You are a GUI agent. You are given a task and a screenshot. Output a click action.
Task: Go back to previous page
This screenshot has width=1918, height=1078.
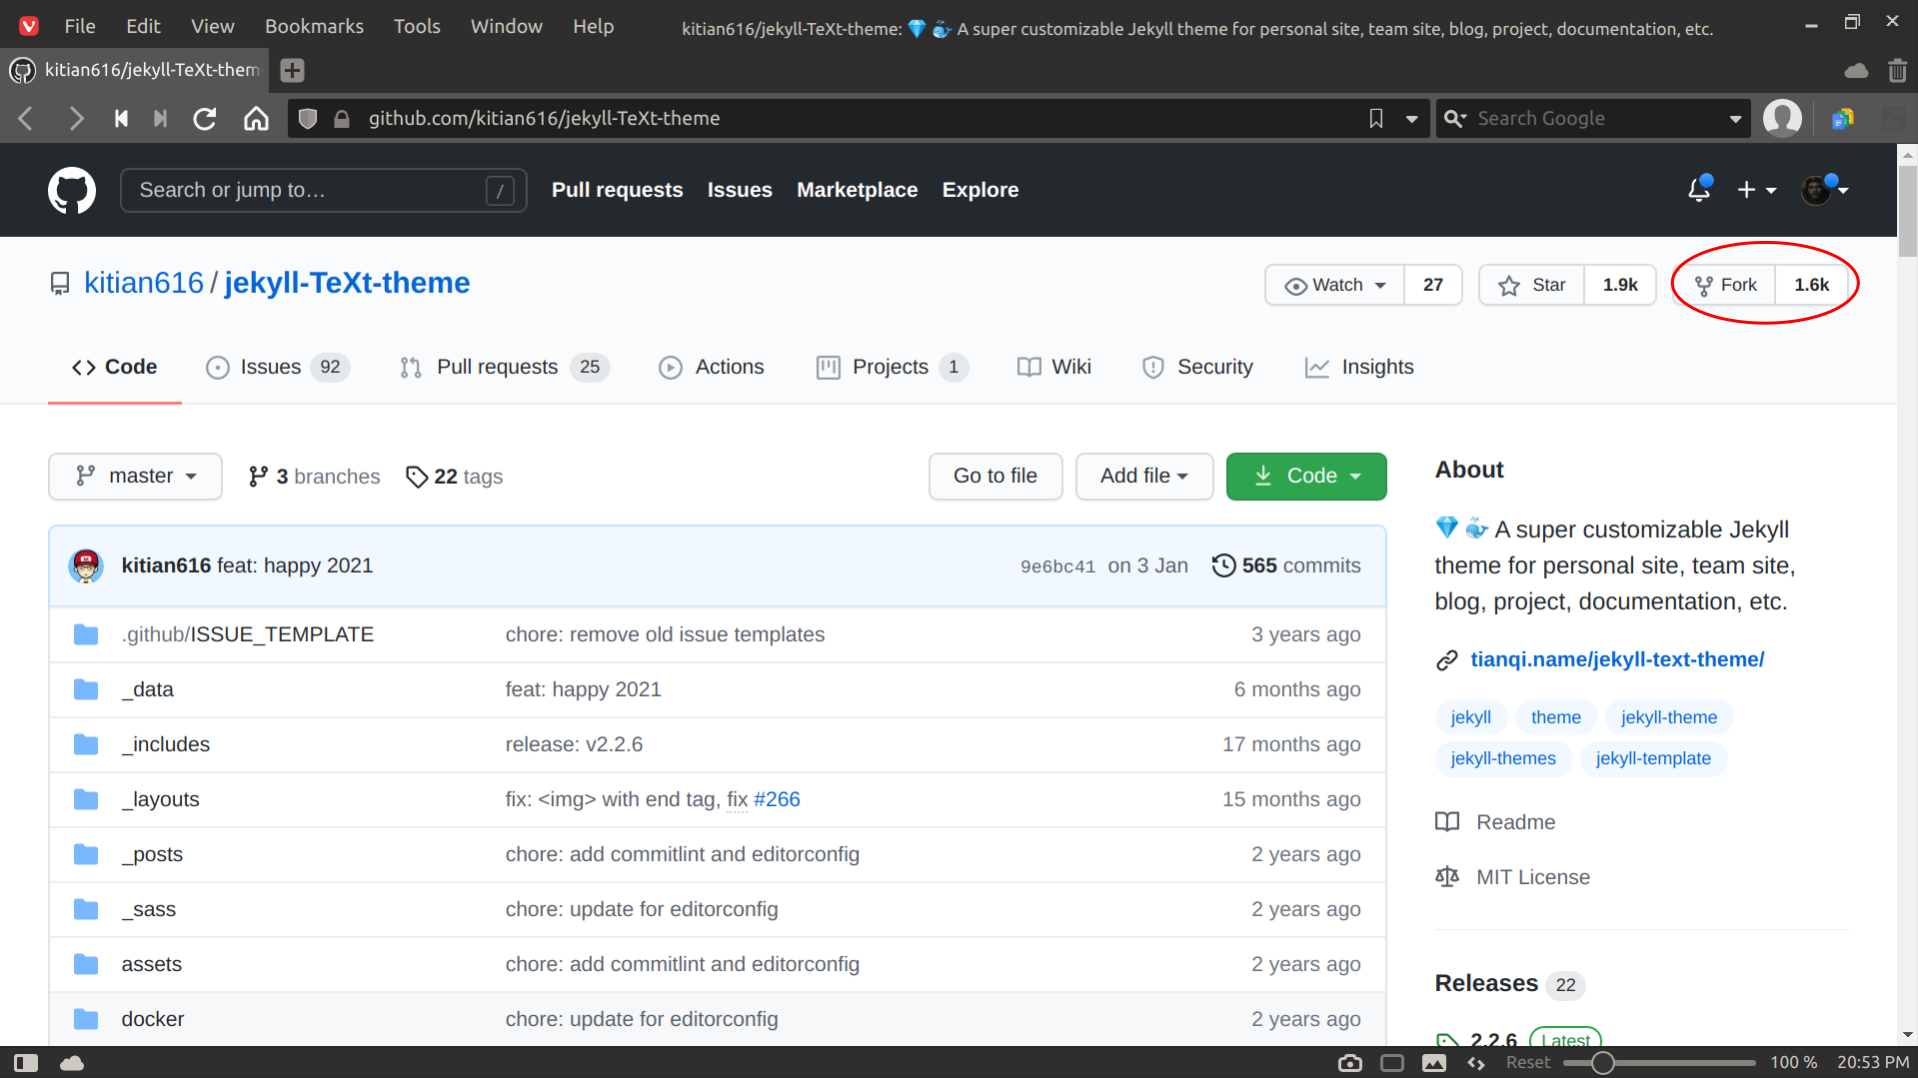[x=27, y=119]
